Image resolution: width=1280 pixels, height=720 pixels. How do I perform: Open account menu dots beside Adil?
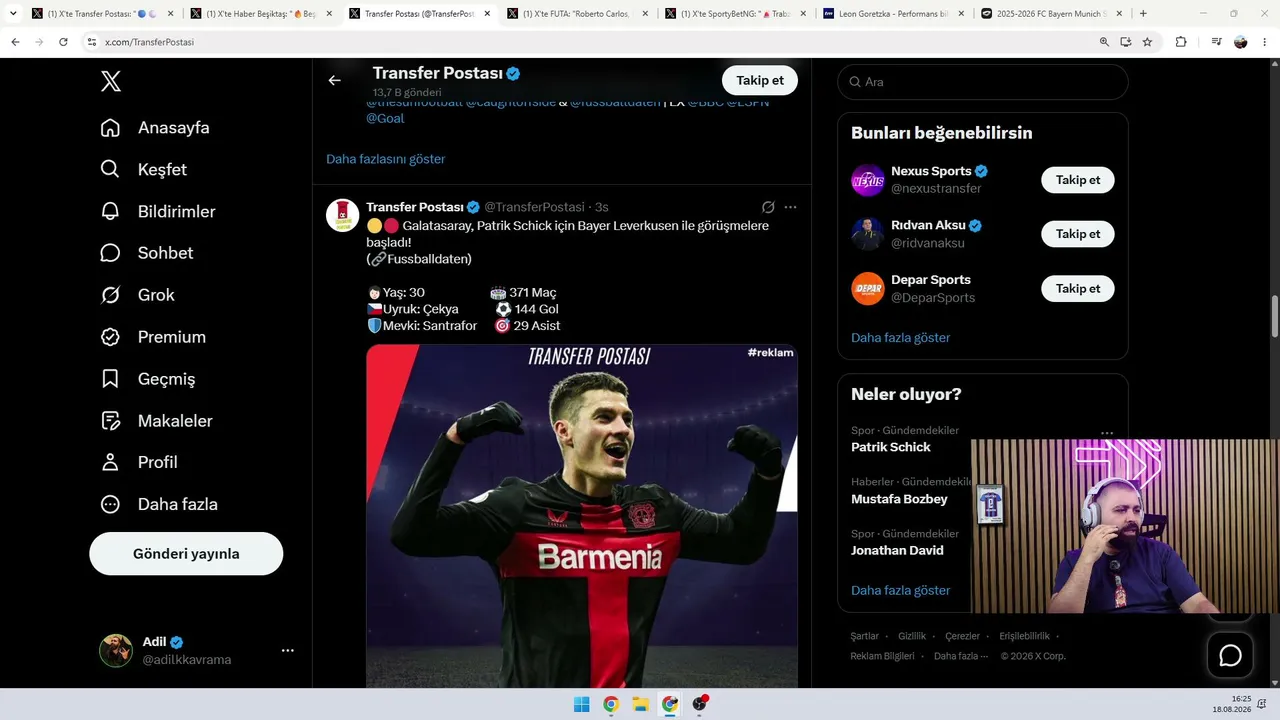288,650
